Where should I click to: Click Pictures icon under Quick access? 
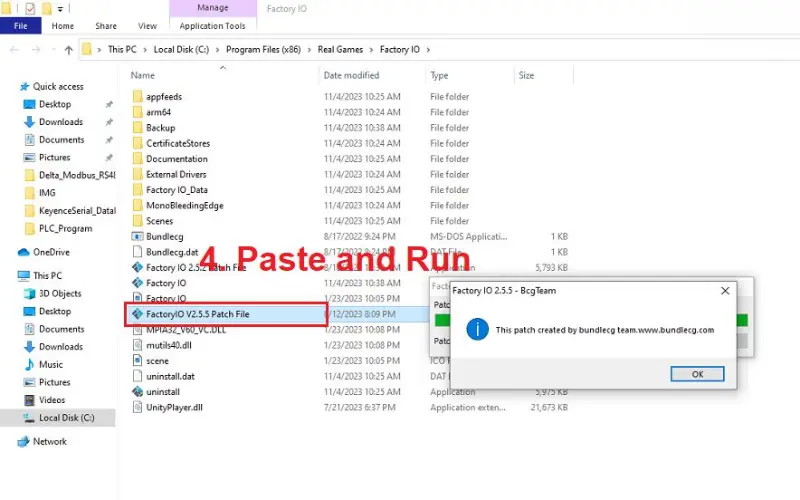point(29,158)
